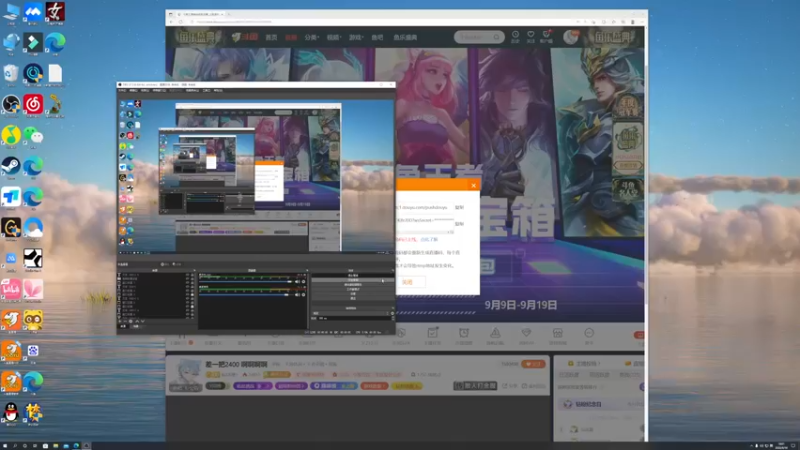
Task: Copy the server address with the first 复制 link
Action: pyautogui.click(x=459, y=208)
